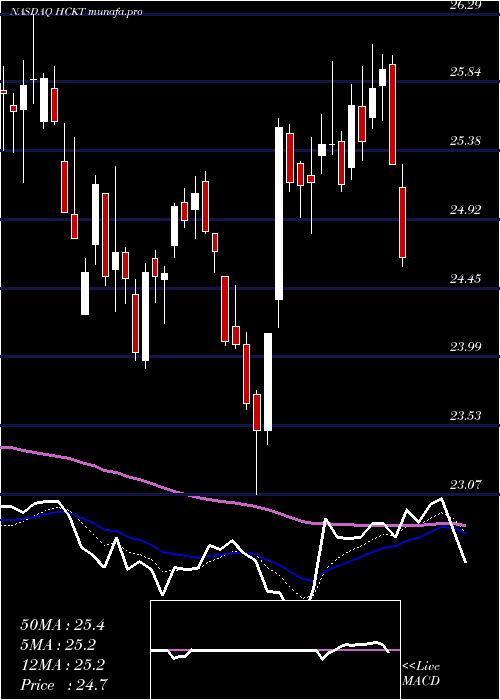This screenshot has height=700, width=500.
Task: Select the 26.29 price axis label
Action: pos(466,5)
